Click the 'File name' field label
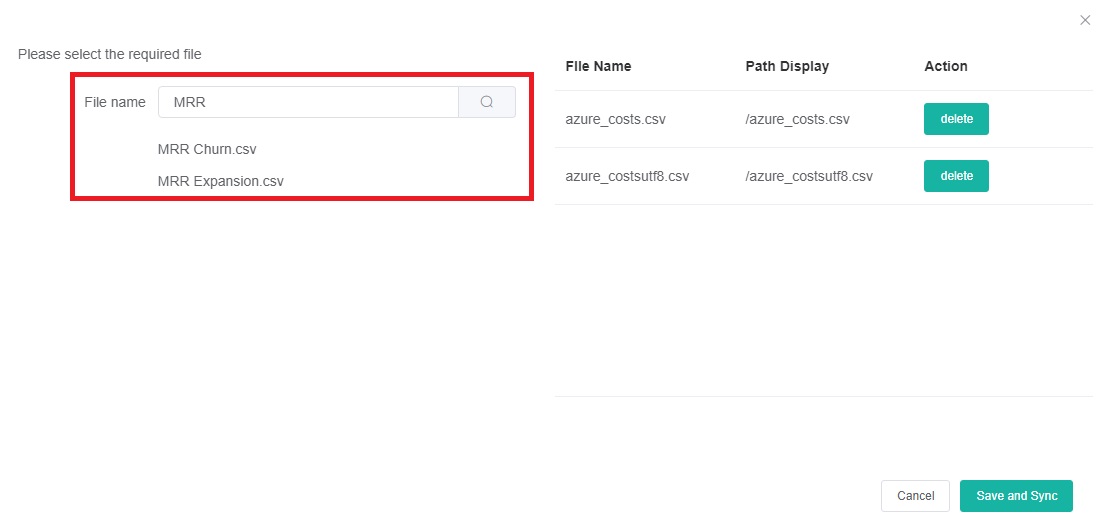Viewport: 1111px width, 530px height. 114,102
